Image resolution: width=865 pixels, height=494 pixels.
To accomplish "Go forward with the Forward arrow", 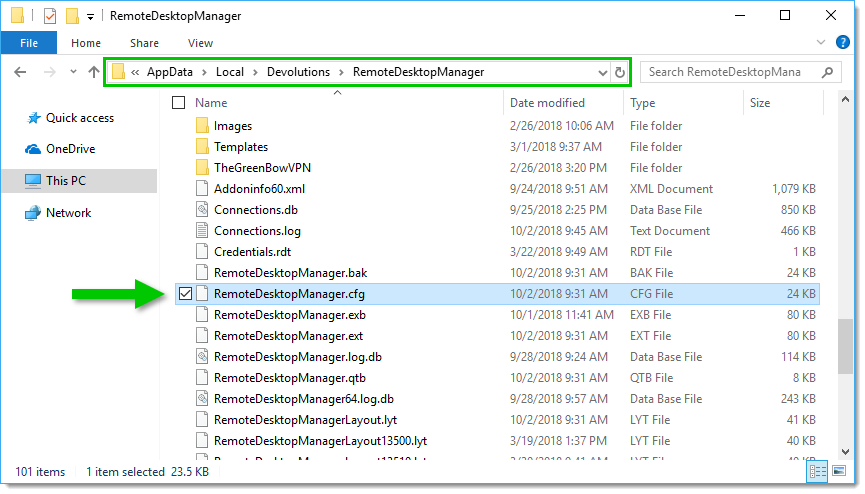I will coord(50,72).
